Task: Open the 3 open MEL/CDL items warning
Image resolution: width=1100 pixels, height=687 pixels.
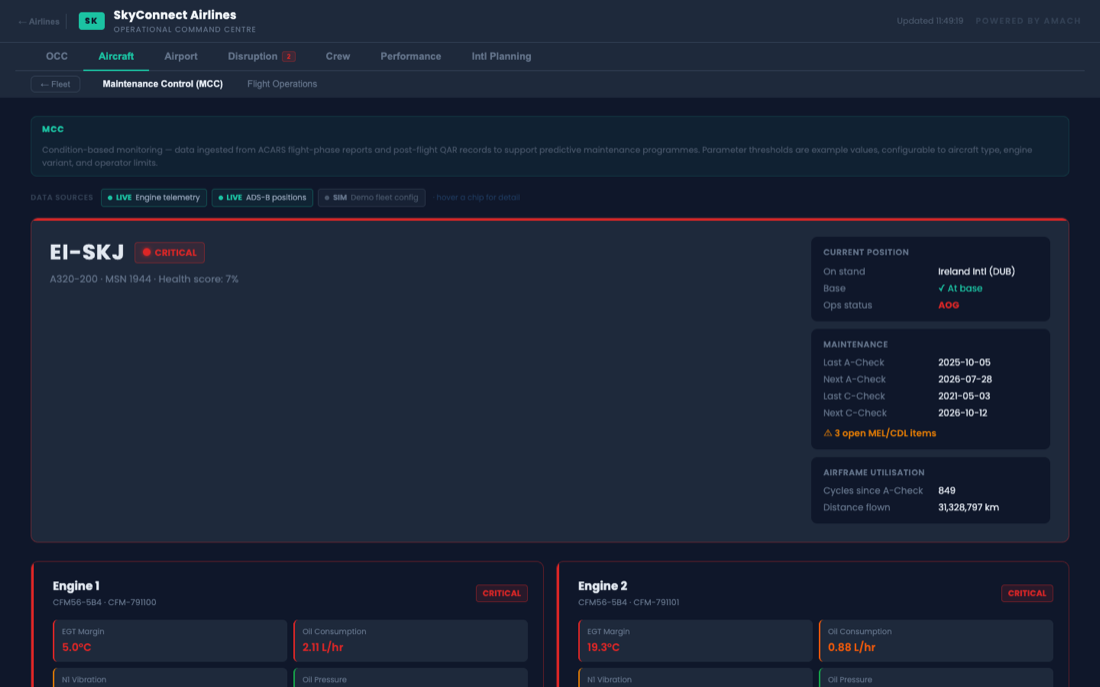Action: pos(880,433)
